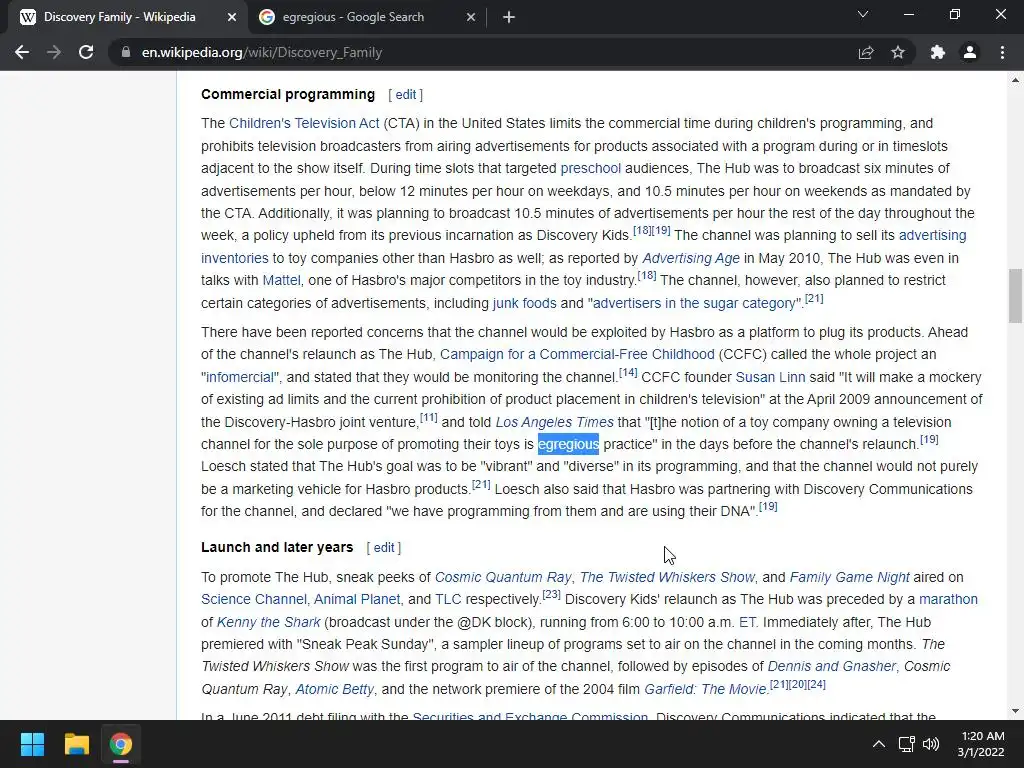Follow the TLC link
This screenshot has width=1024, height=768.
point(448,600)
